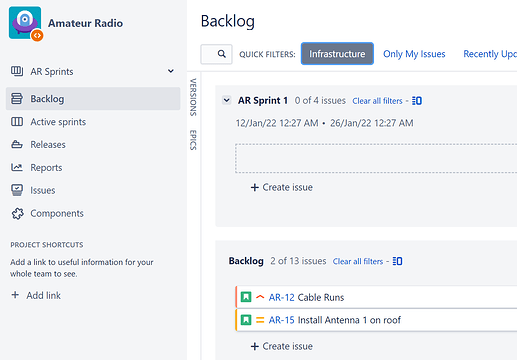The height and width of the screenshot is (360, 517).
Task: Go to Active sprints
Action: point(58,122)
